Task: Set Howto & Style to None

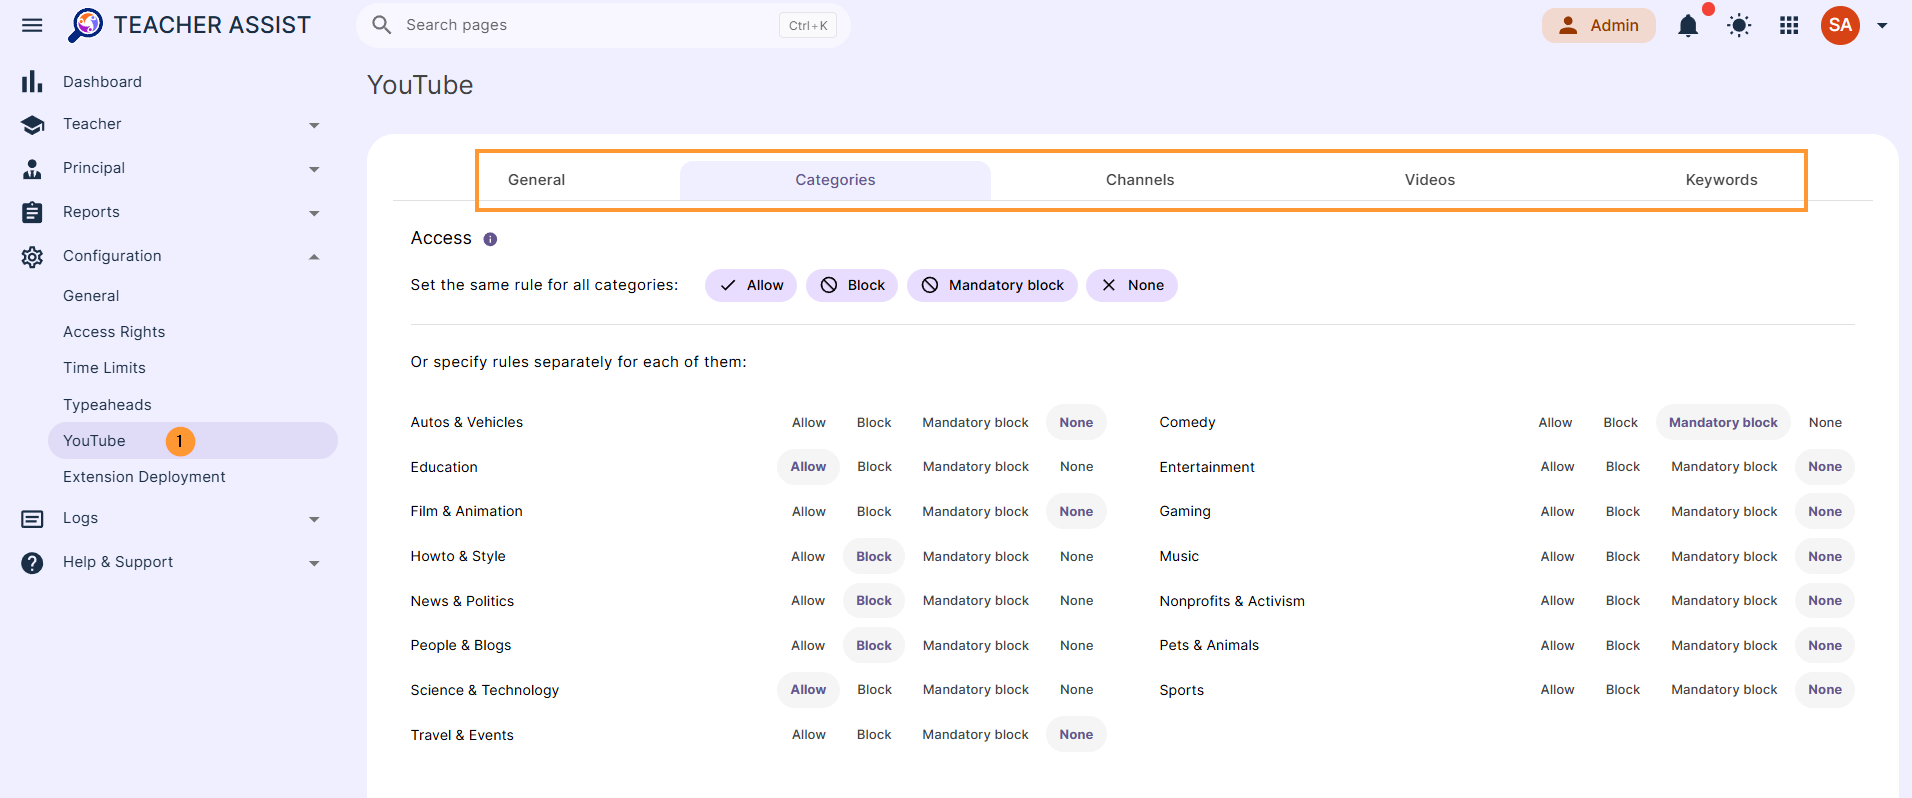Action: tap(1076, 557)
